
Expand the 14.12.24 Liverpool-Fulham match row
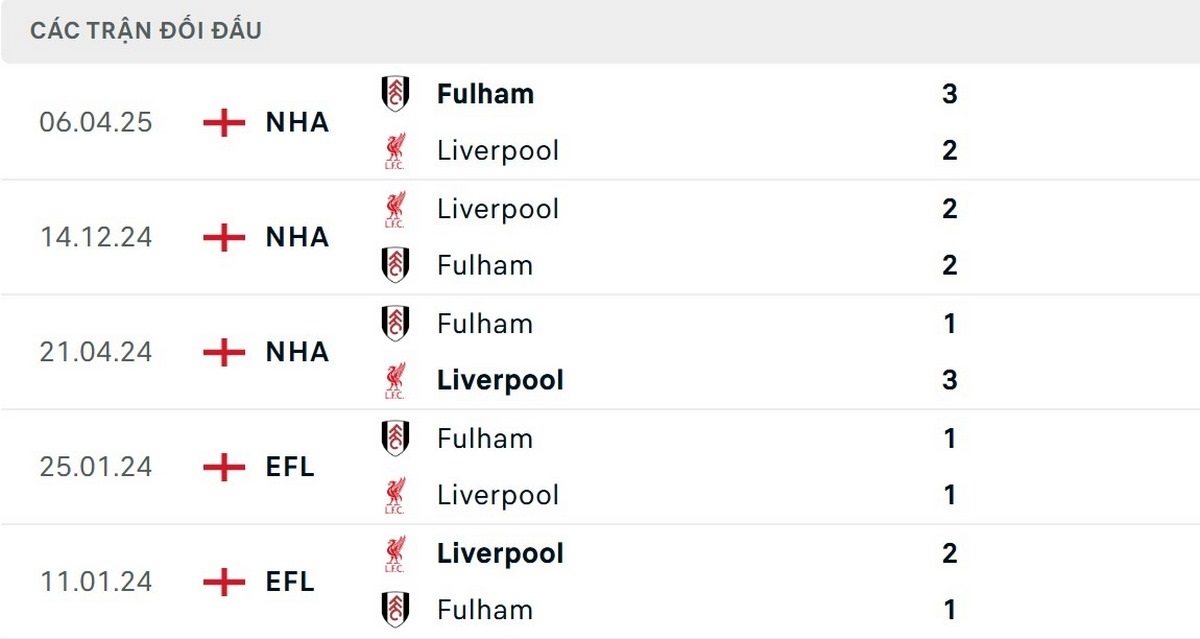(x=600, y=237)
